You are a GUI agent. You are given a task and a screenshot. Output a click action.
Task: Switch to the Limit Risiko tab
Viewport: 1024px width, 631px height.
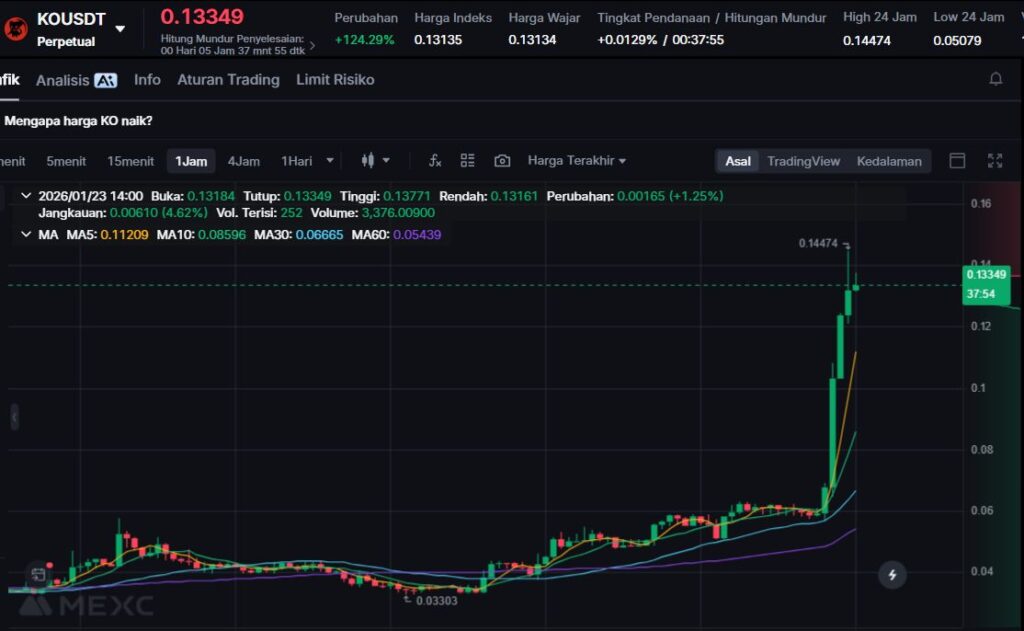tap(335, 80)
